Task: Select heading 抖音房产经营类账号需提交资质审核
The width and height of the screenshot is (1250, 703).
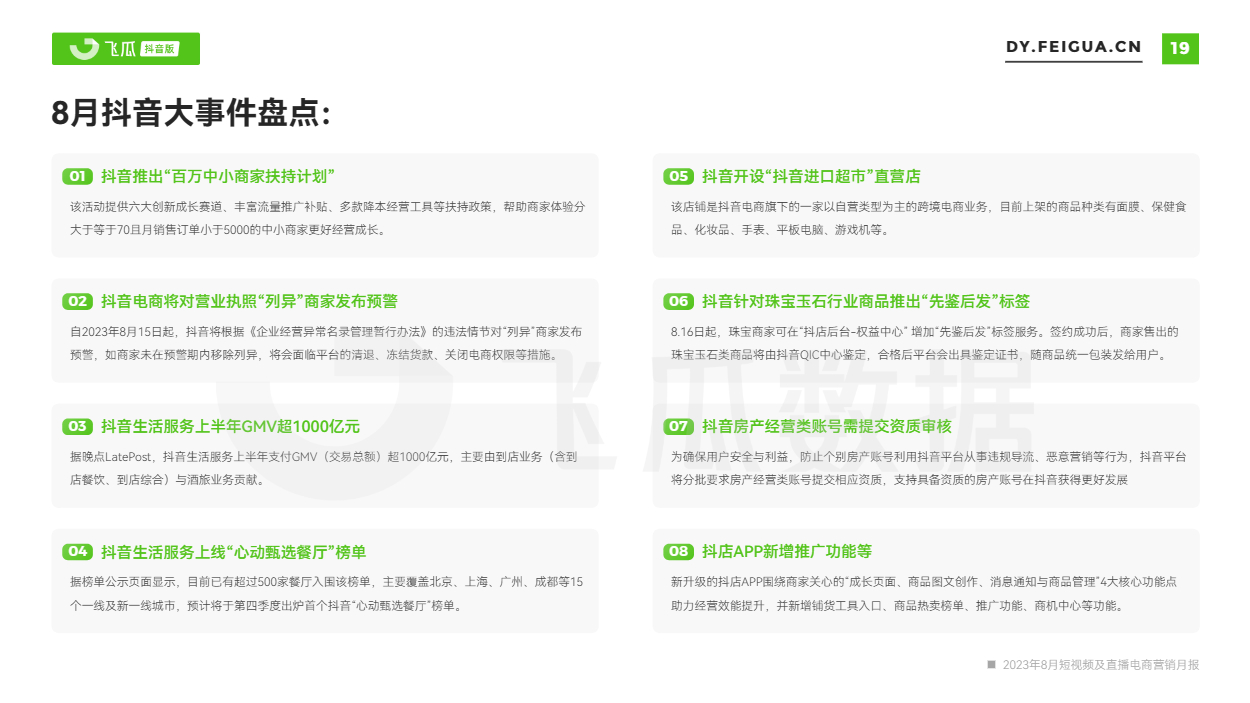Action: [x=827, y=426]
